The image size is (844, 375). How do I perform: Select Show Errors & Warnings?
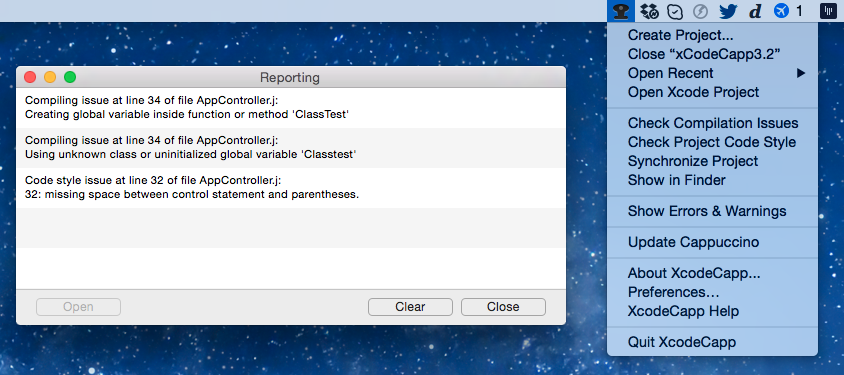[712, 211]
